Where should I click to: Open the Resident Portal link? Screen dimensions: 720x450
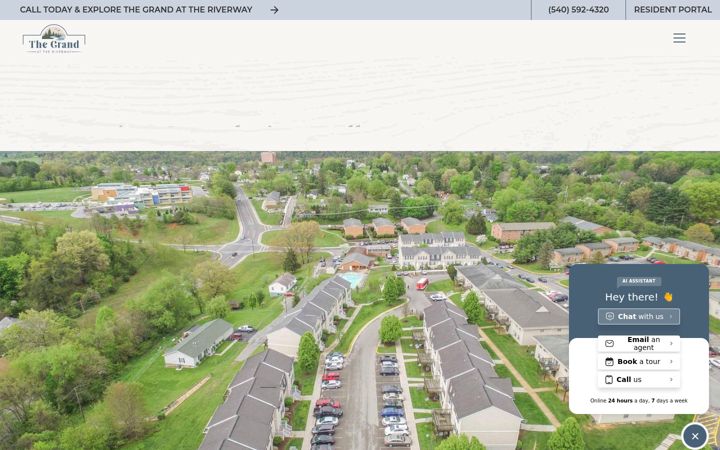tap(673, 10)
